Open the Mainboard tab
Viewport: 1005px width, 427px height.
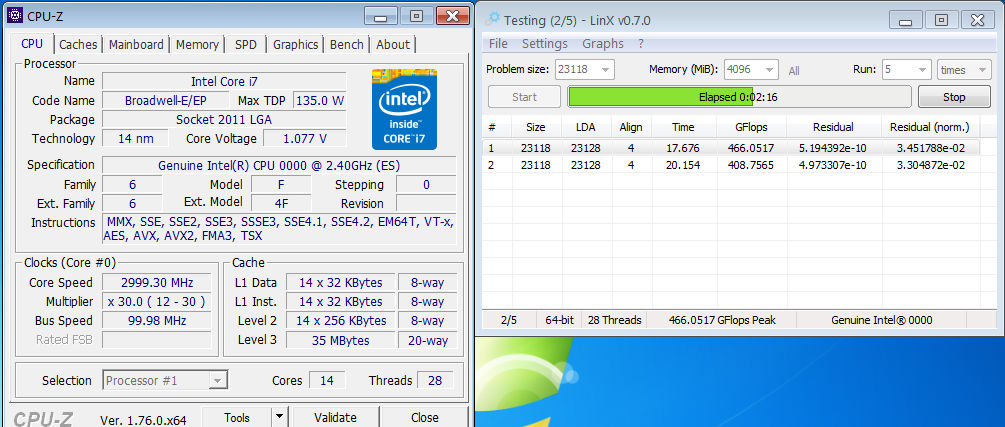[136, 45]
